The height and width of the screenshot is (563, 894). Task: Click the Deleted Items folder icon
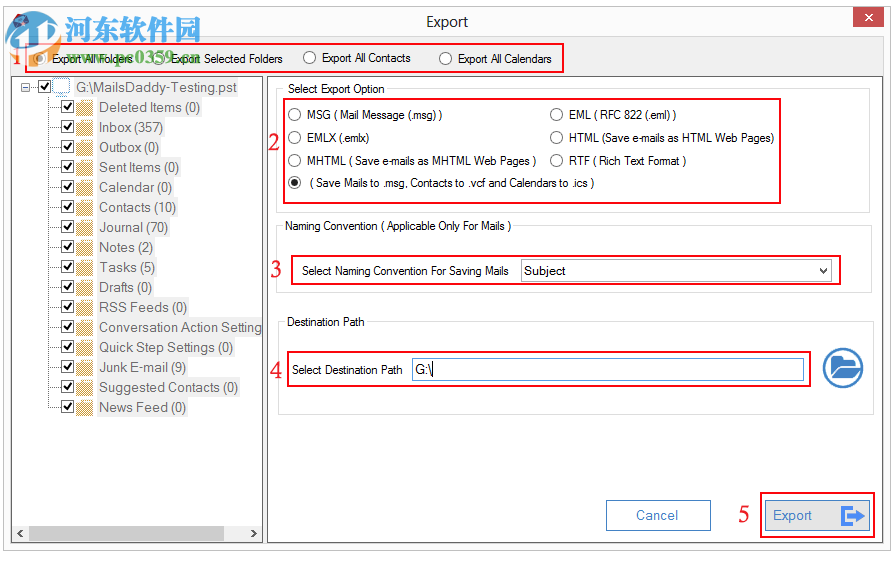(84, 107)
